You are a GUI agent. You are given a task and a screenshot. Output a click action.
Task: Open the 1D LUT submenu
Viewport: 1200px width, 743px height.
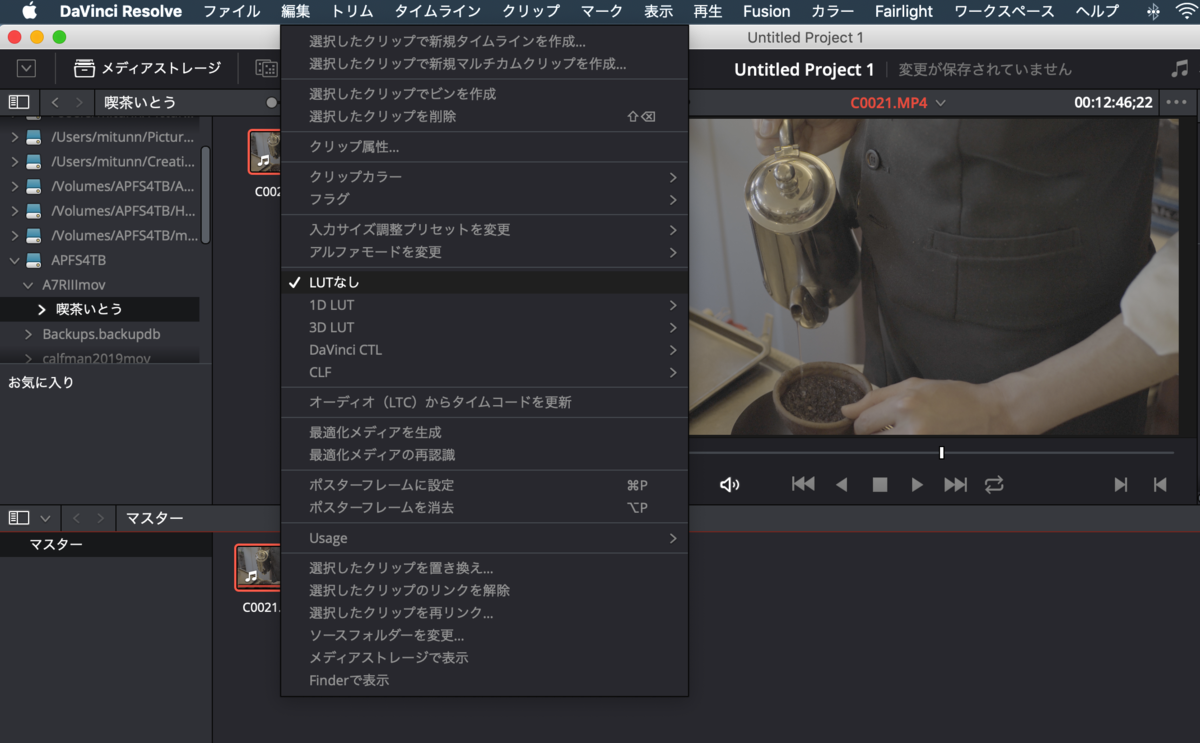coord(484,305)
